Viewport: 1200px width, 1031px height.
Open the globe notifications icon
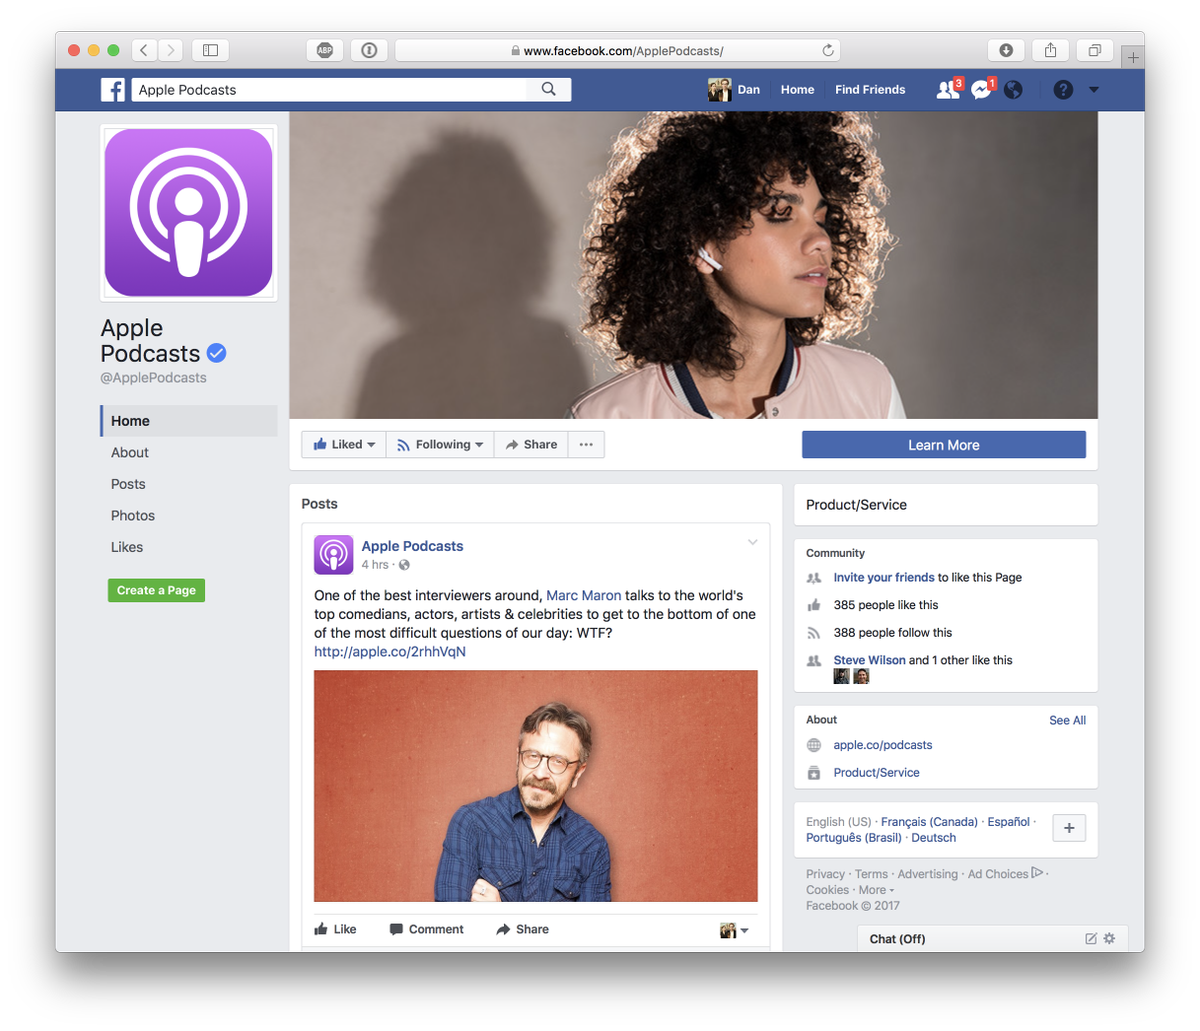tap(1013, 90)
